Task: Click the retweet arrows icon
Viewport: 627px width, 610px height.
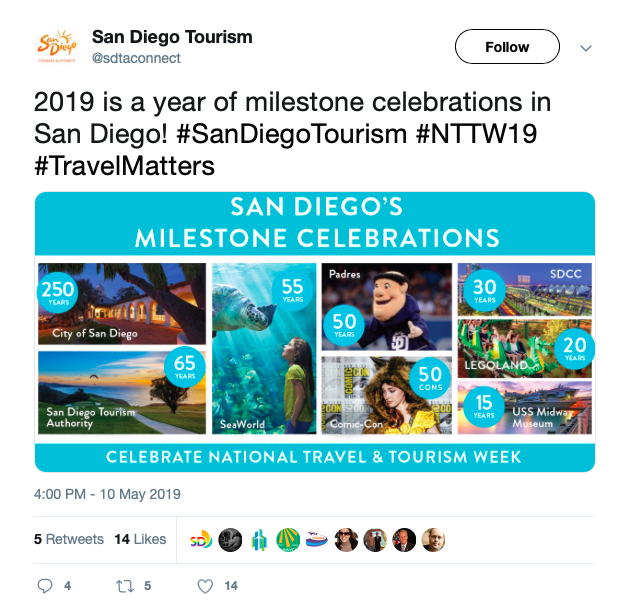Action: click(124, 586)
